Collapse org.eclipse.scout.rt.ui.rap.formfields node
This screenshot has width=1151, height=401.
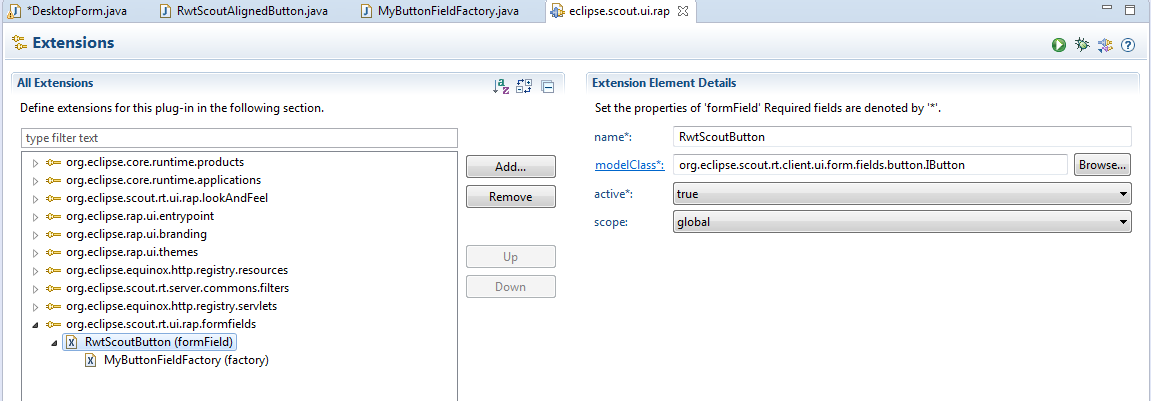[x=35, y=325]
